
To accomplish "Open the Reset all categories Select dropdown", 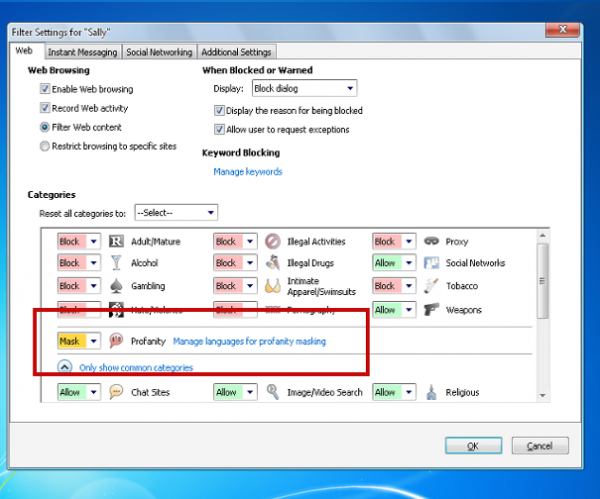I will (176, 212).
